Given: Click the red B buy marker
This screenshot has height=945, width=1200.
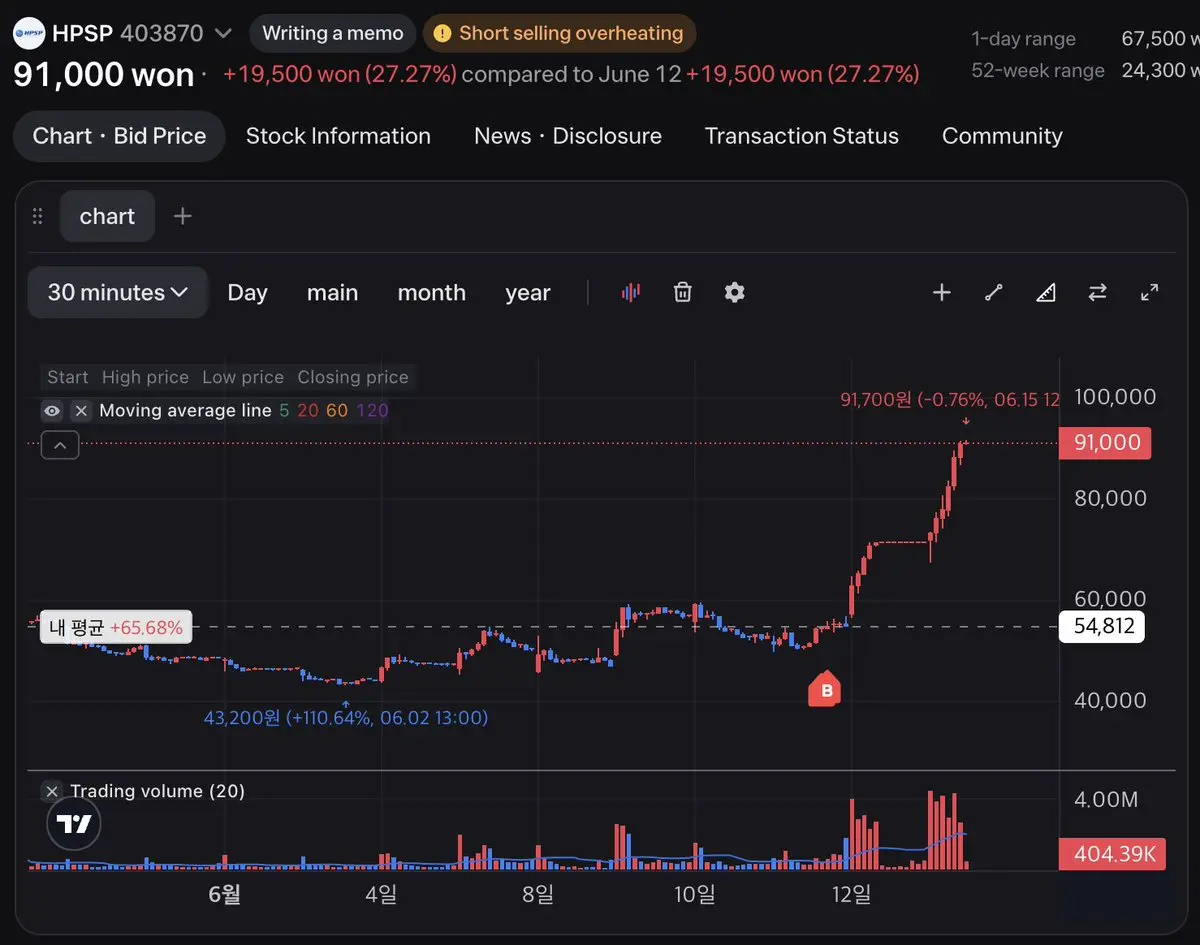Looking at the screenshot, I should tap(826, 690).
